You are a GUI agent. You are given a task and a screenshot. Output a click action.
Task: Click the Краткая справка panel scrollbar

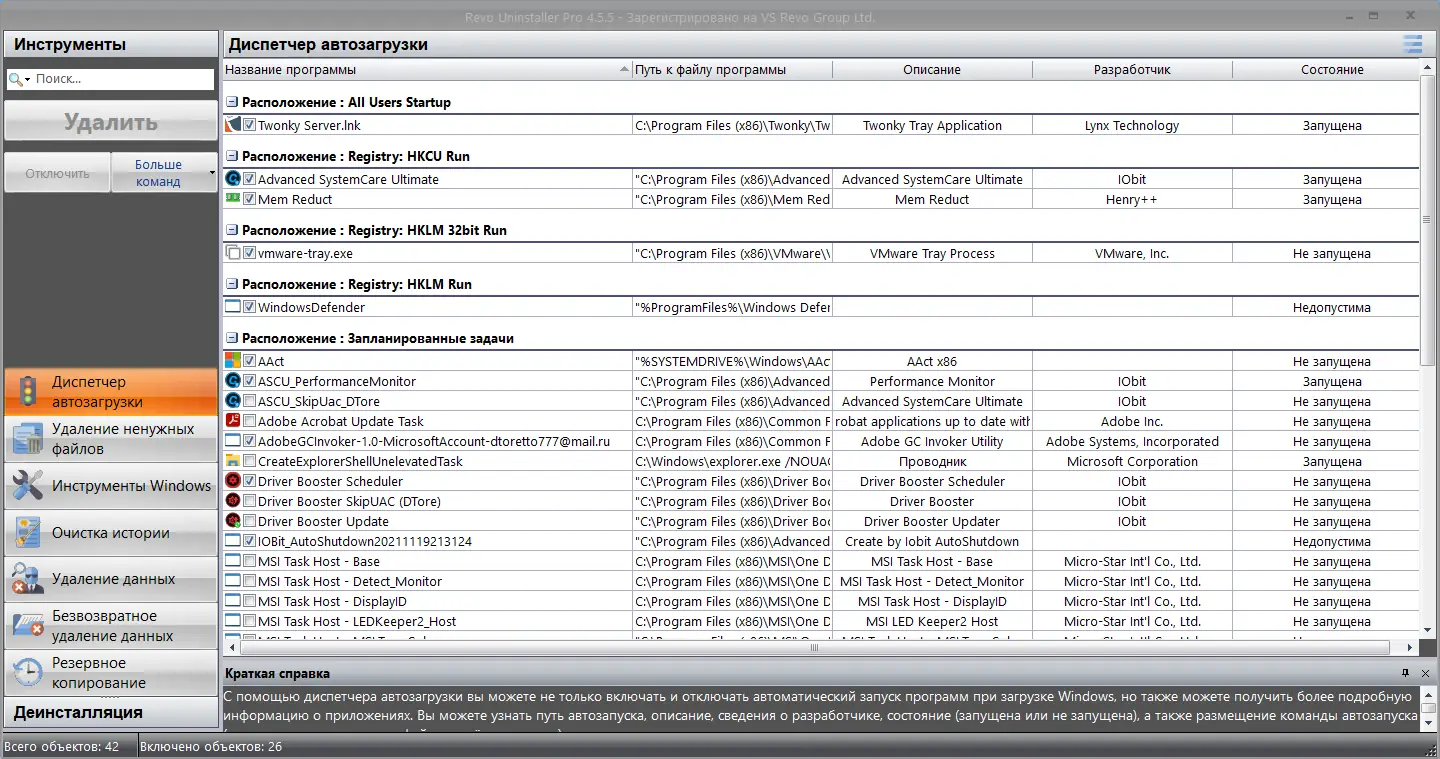(x=1427, y=710)
